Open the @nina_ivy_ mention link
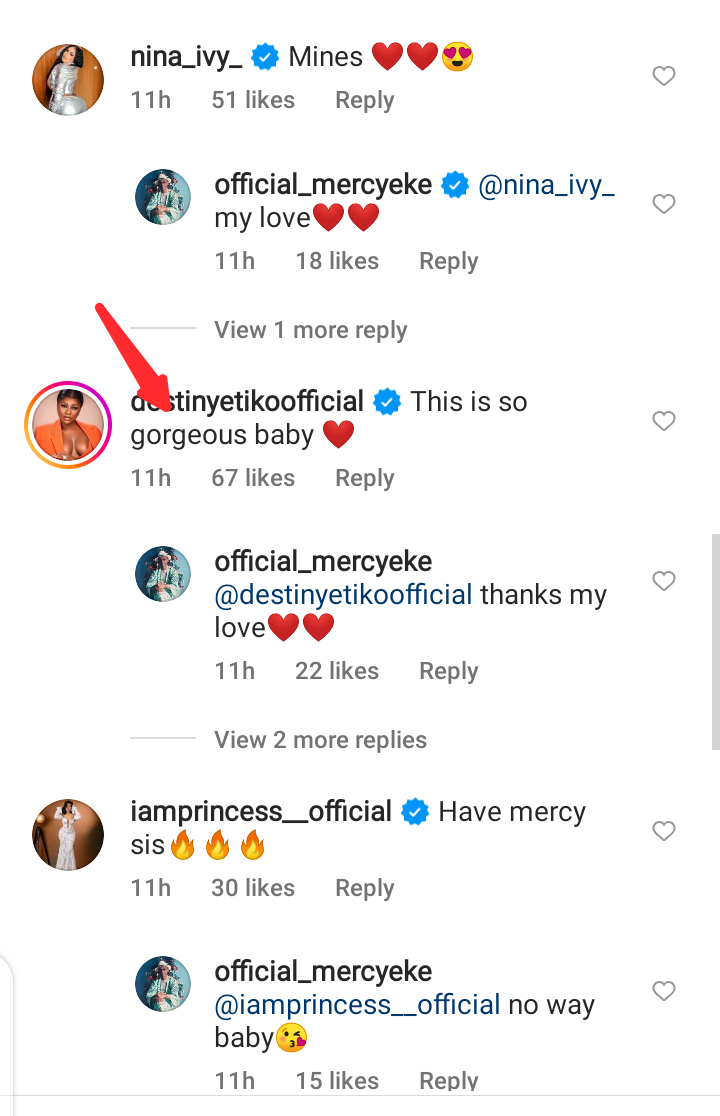The image size is (720, 1116). pos(546,185)
